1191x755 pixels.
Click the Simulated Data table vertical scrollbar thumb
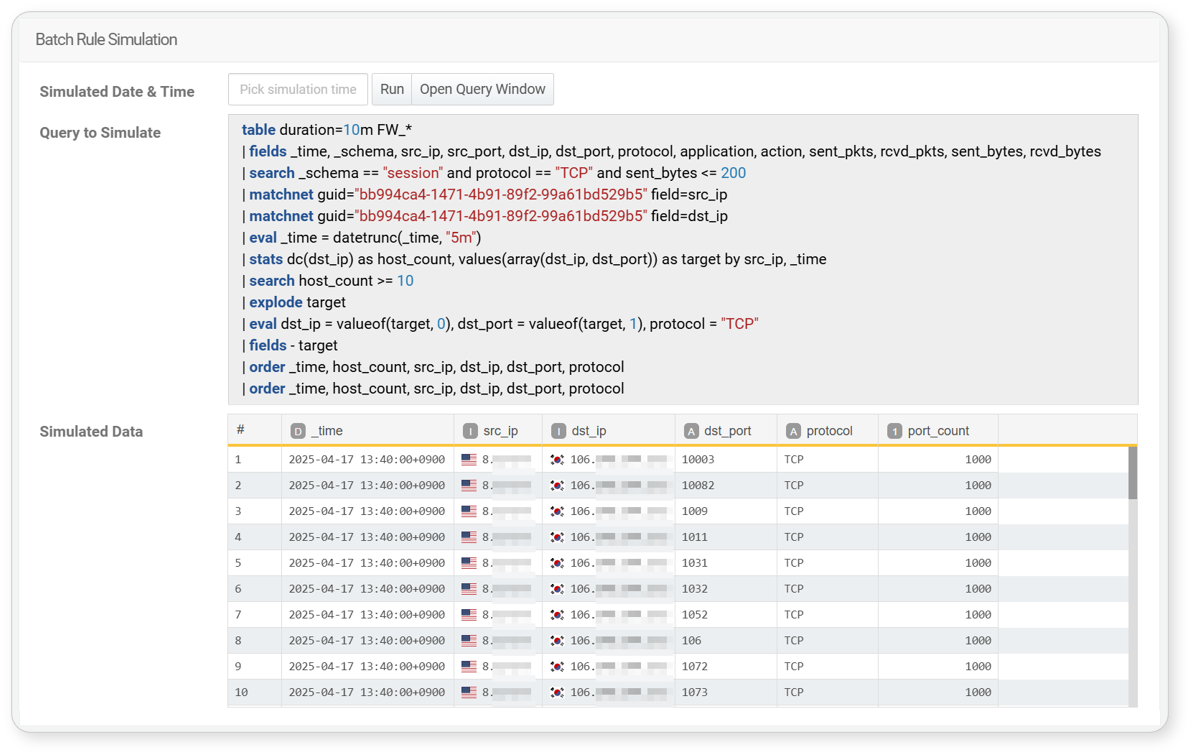(1133, 472)
